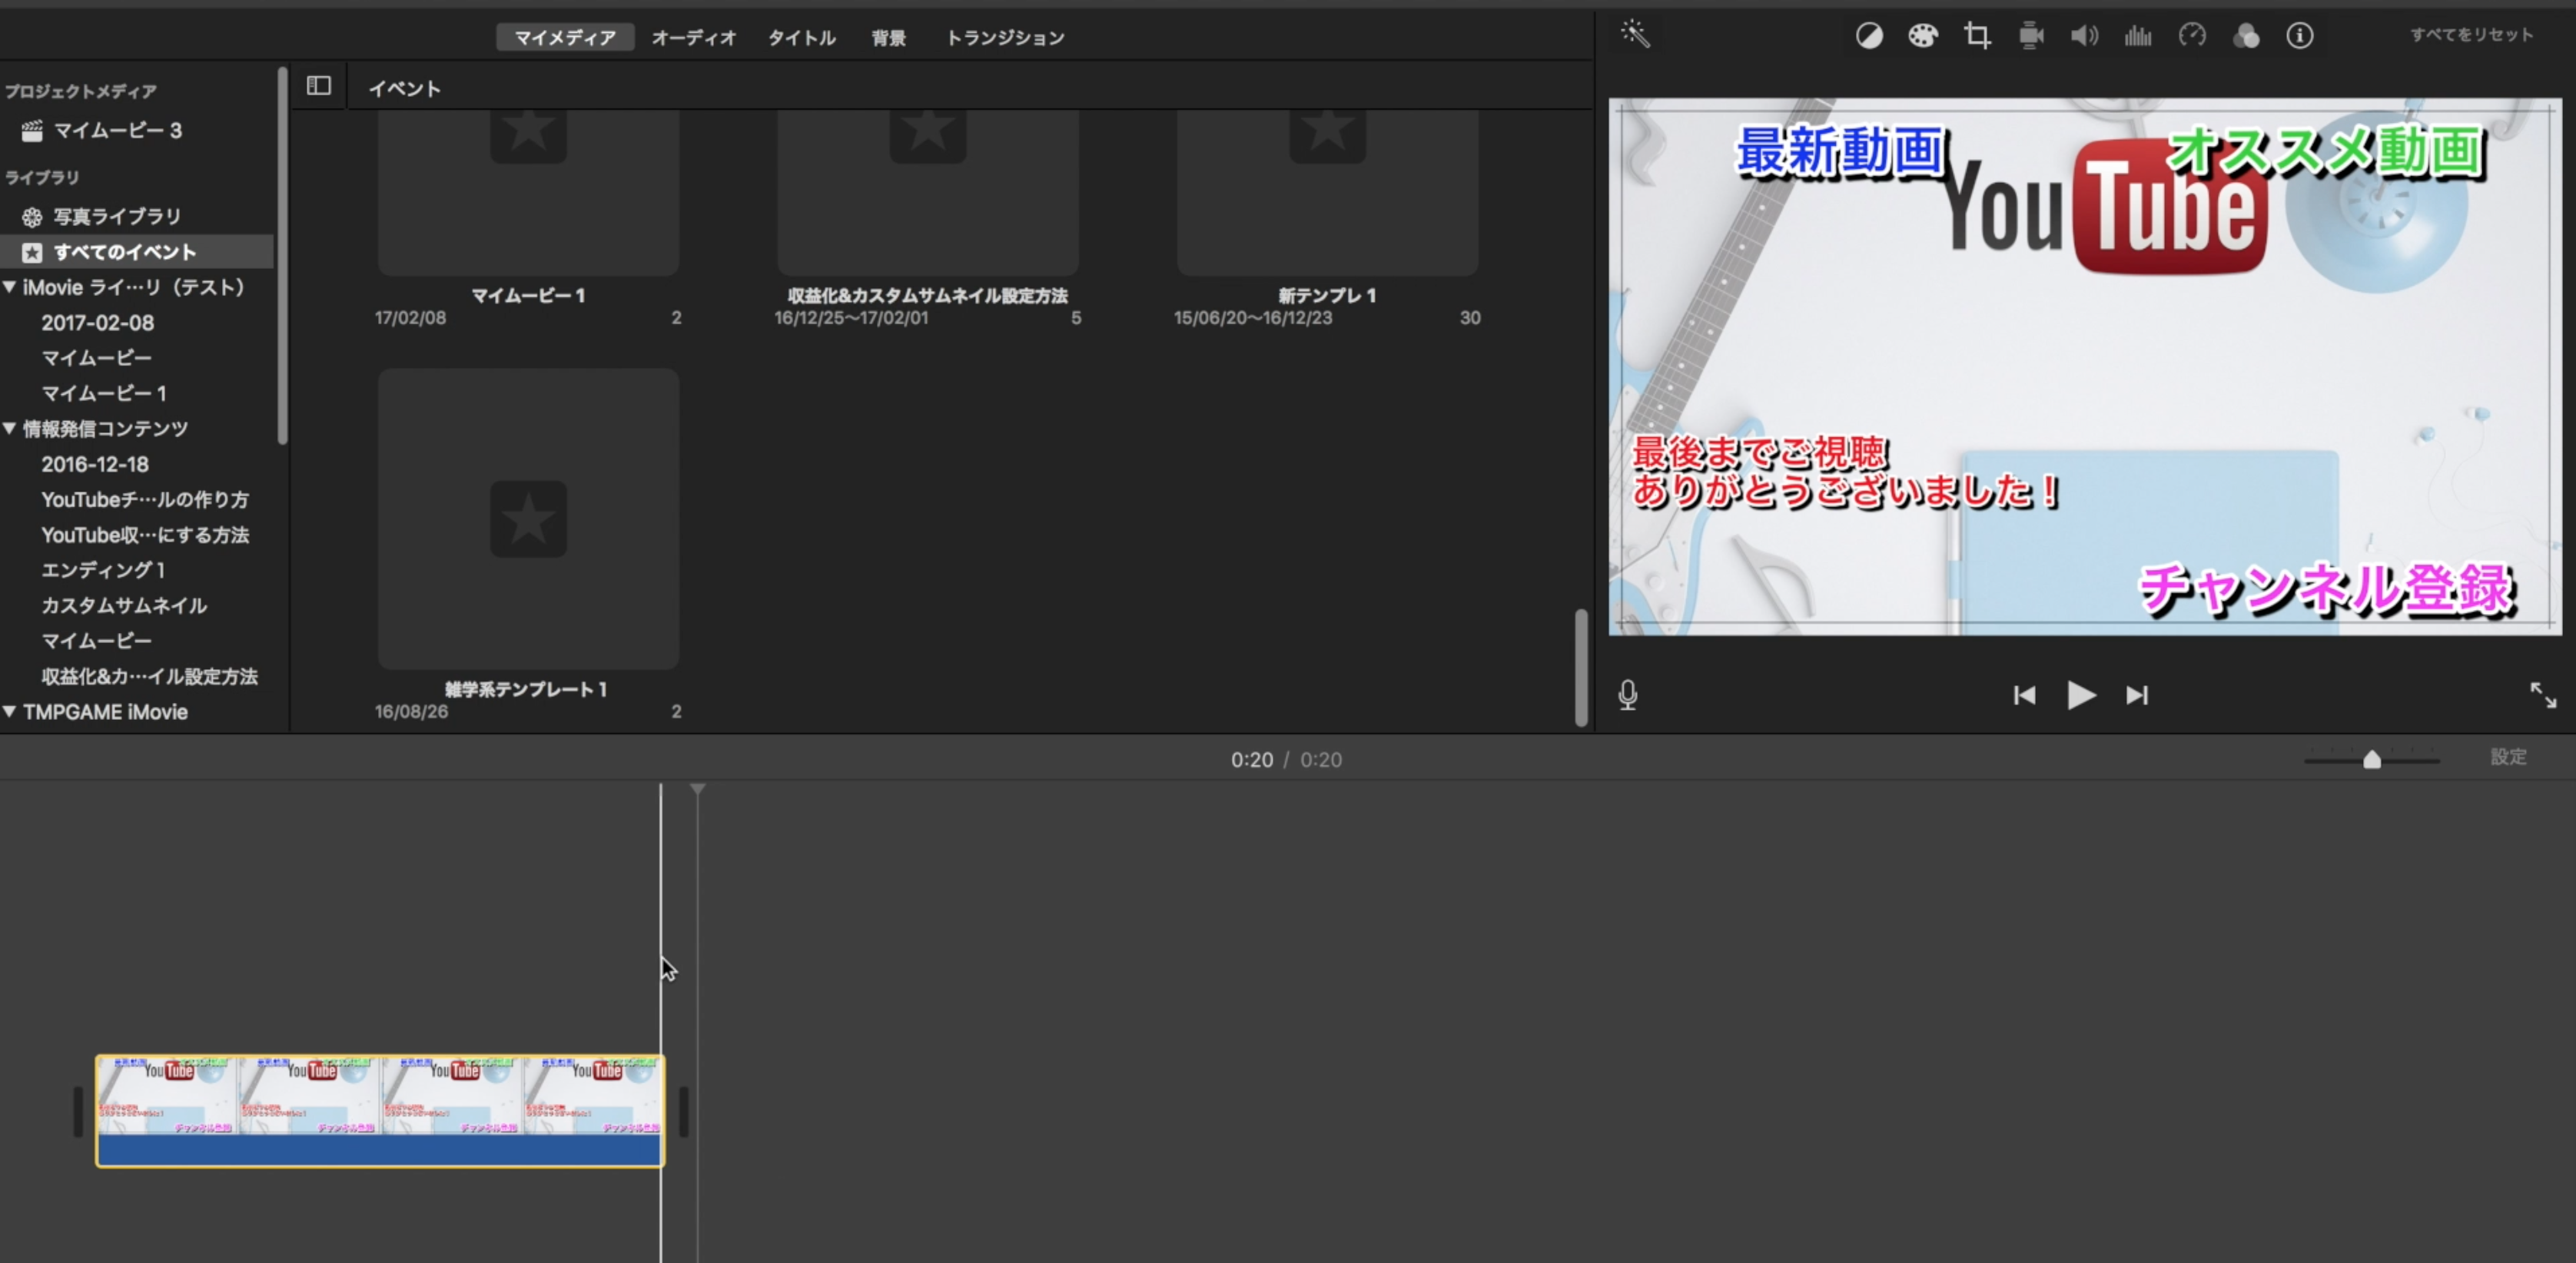Select the crop tool icon
The image size is (2576, 1263).
[1977, 36]
